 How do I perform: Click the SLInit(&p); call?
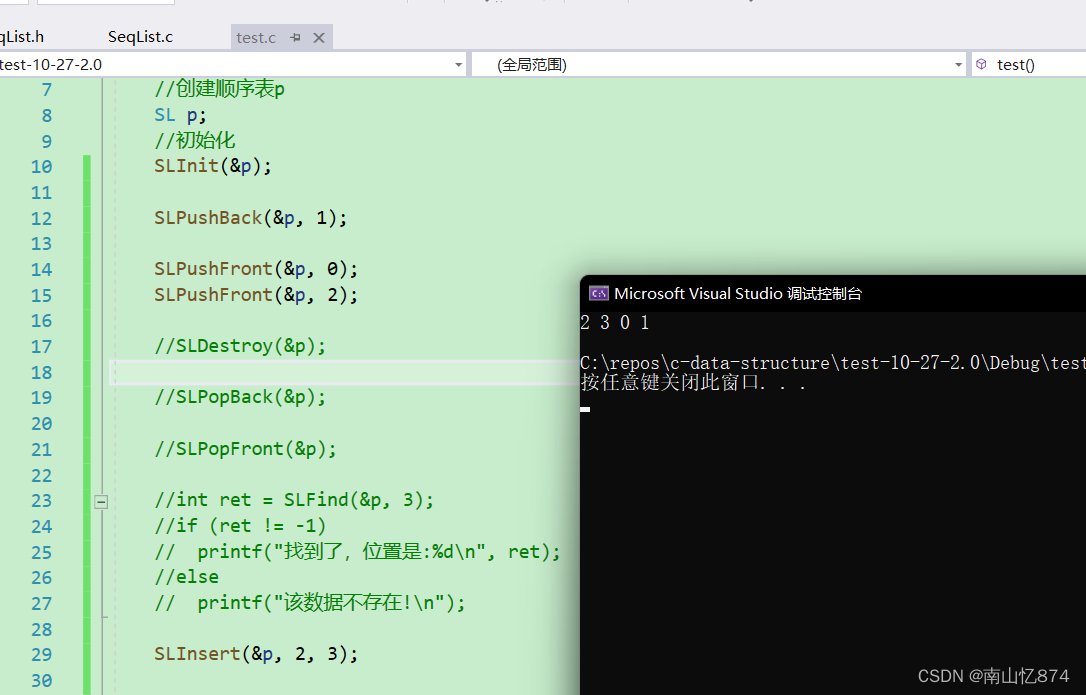213,166
